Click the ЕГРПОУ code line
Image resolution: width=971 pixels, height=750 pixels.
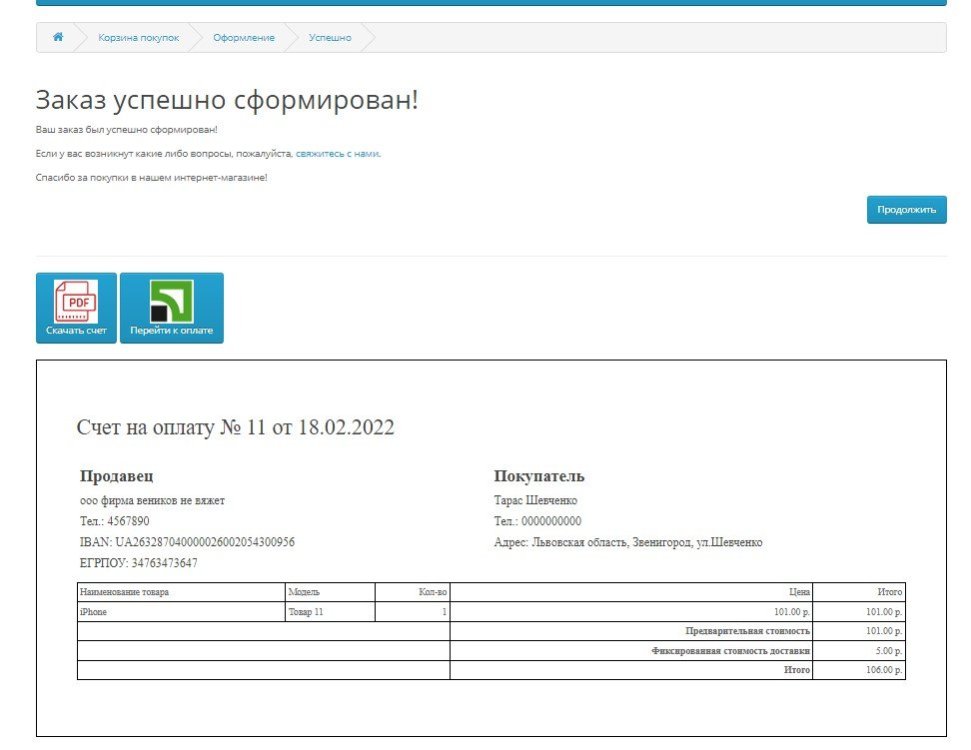pyautogui.click(x=138, y=563)
